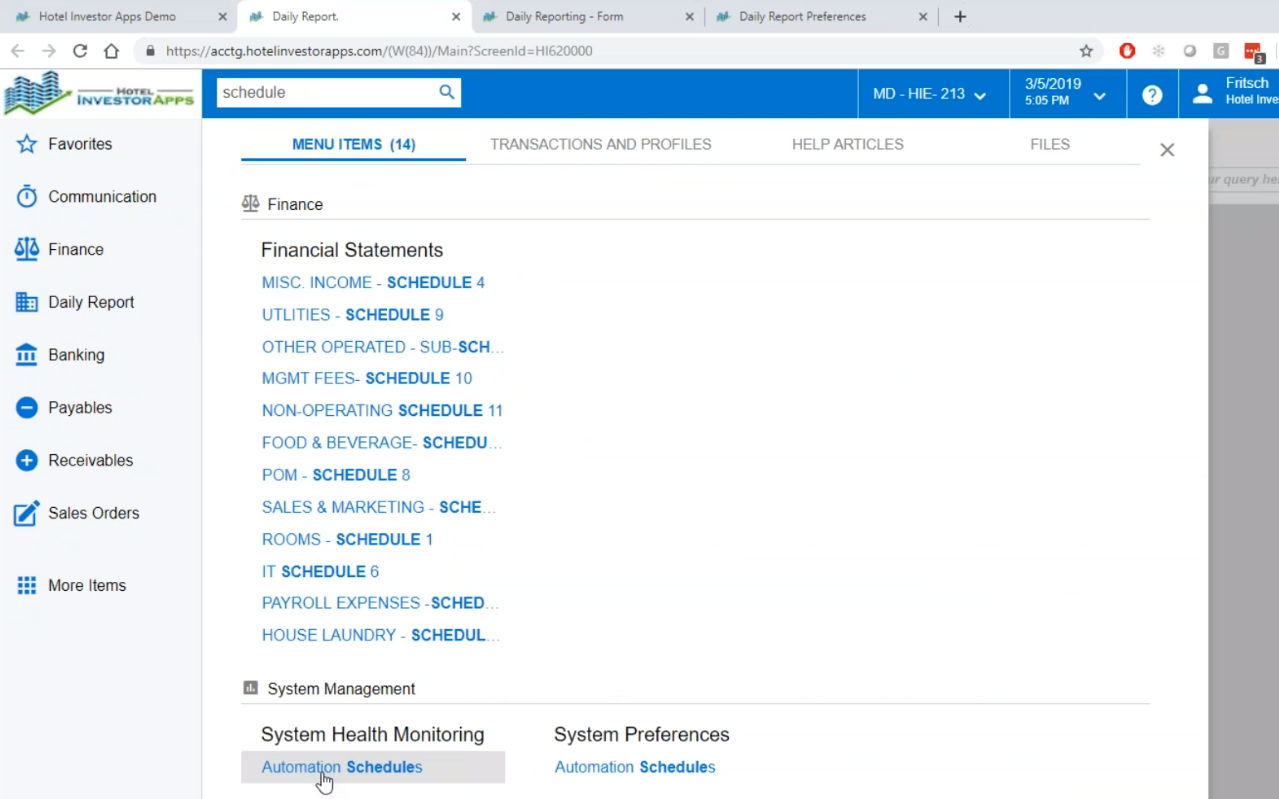
Task: Open a new browser tab
Action: point(960,17)
